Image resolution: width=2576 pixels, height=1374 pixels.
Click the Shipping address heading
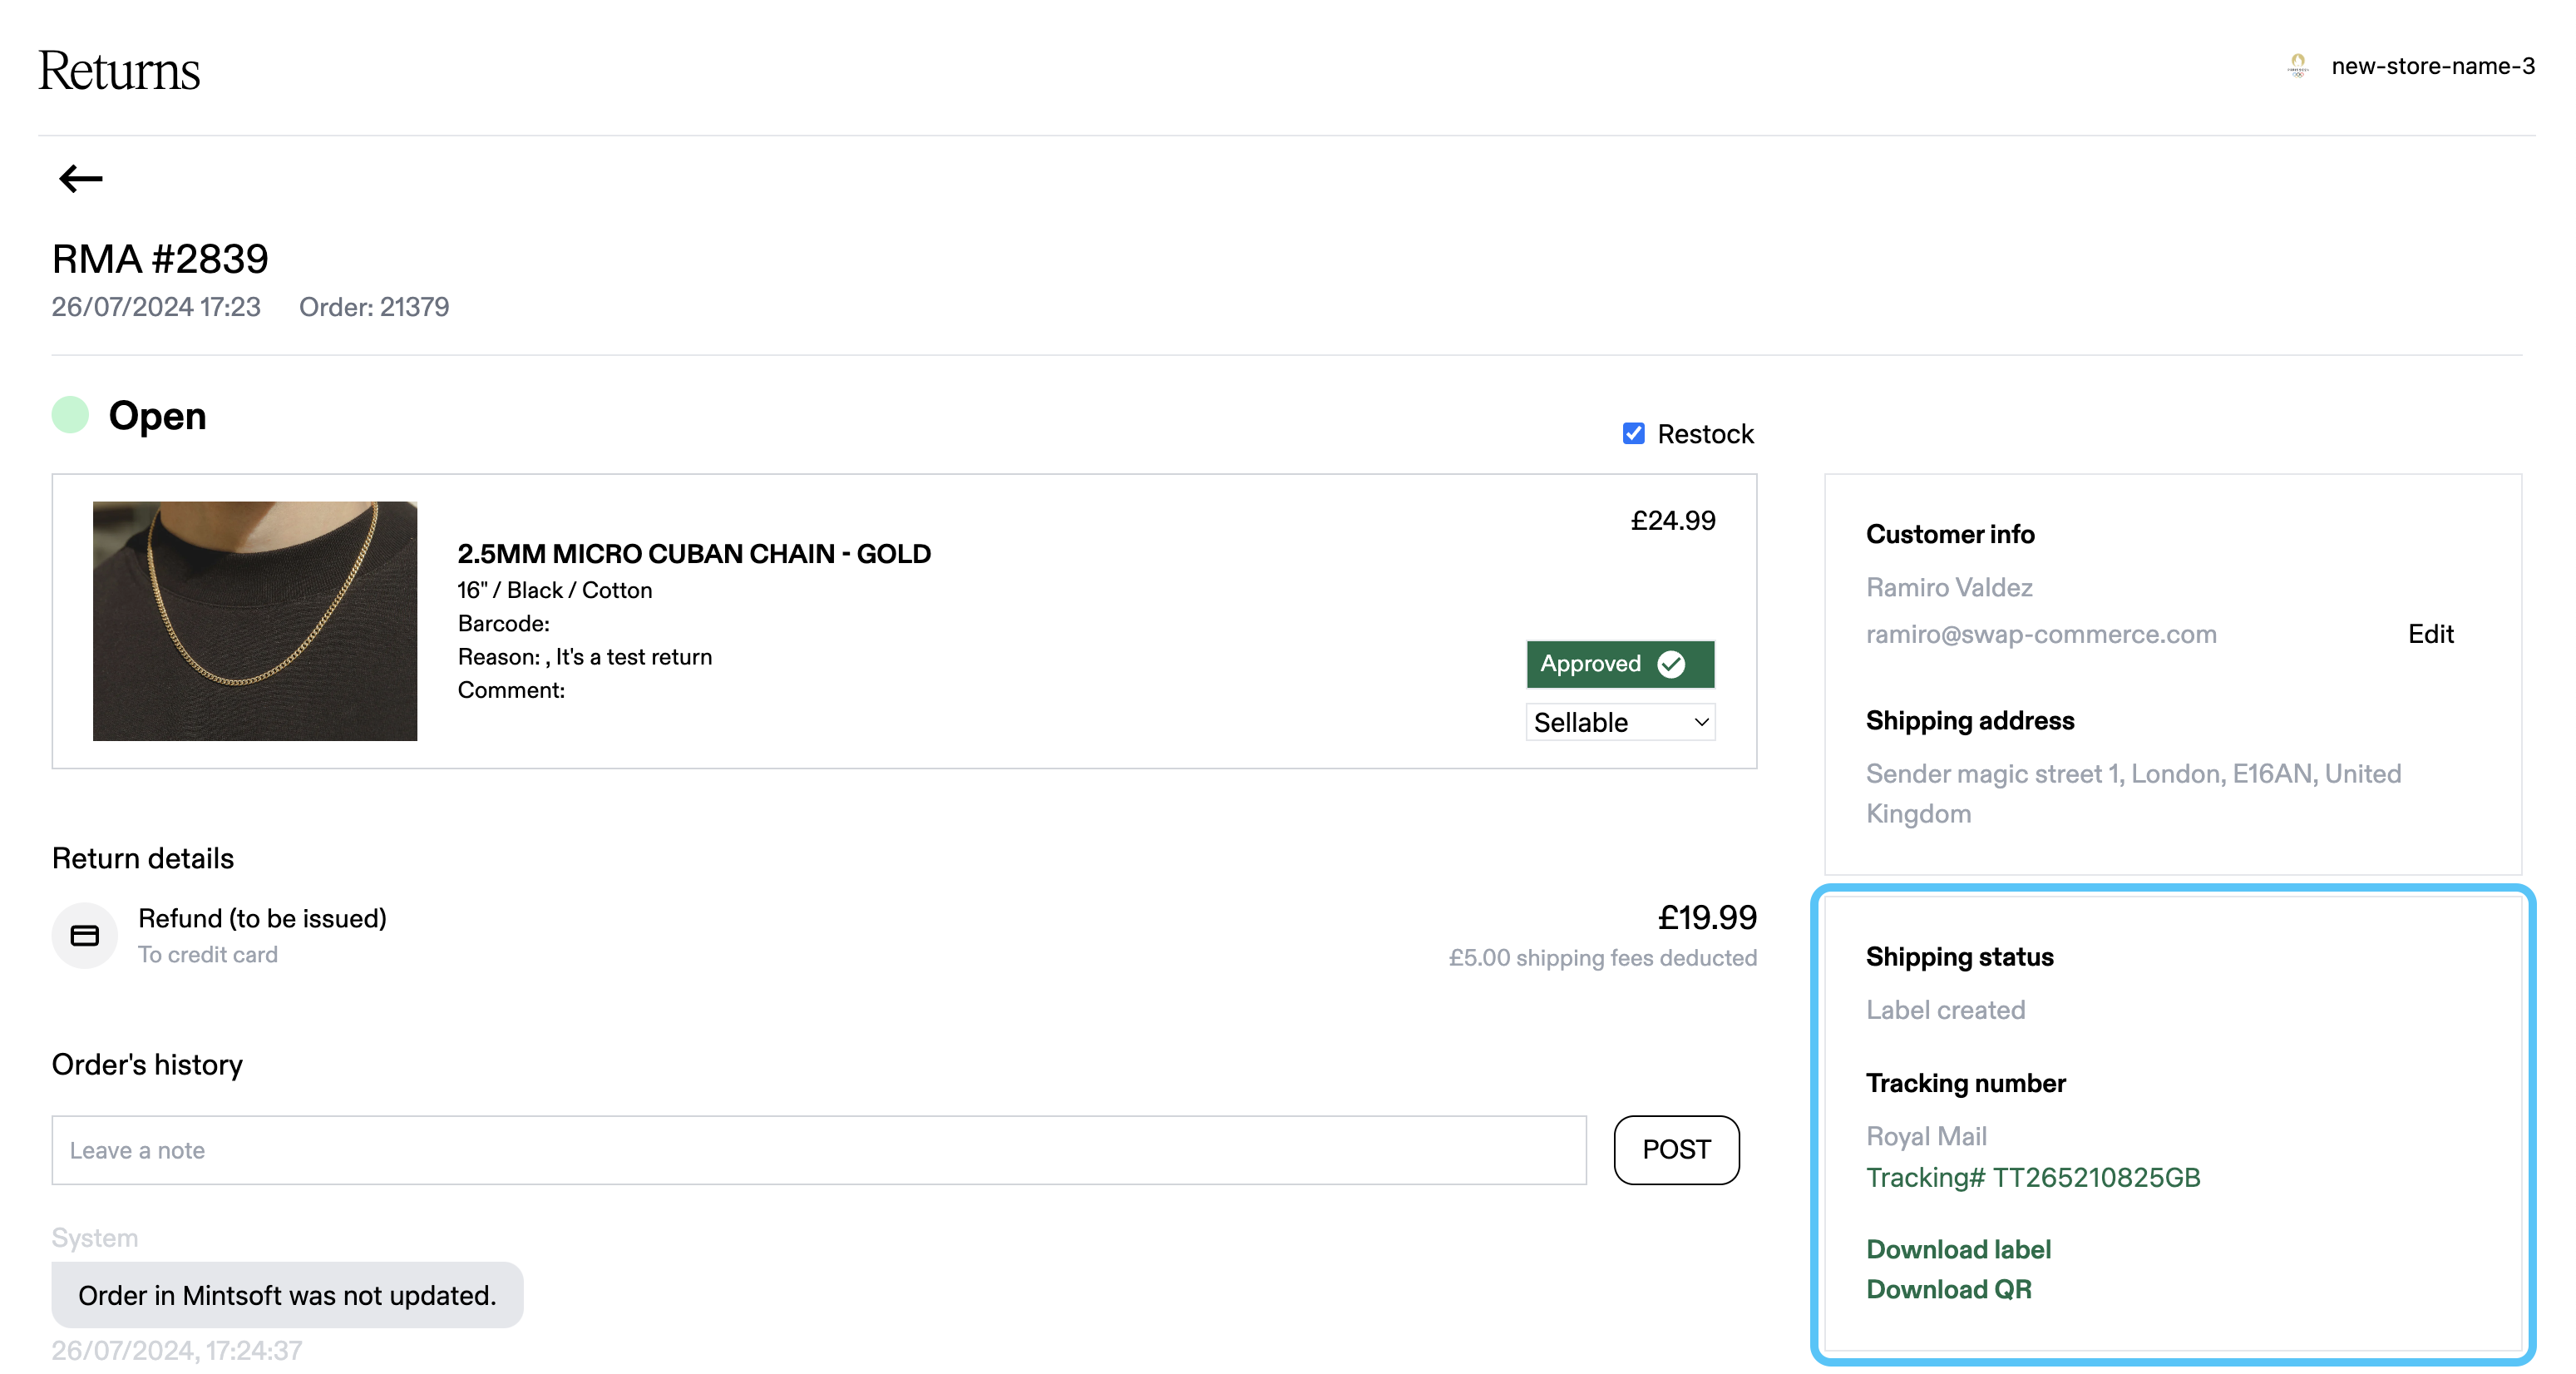click(x=1970, y=720)
